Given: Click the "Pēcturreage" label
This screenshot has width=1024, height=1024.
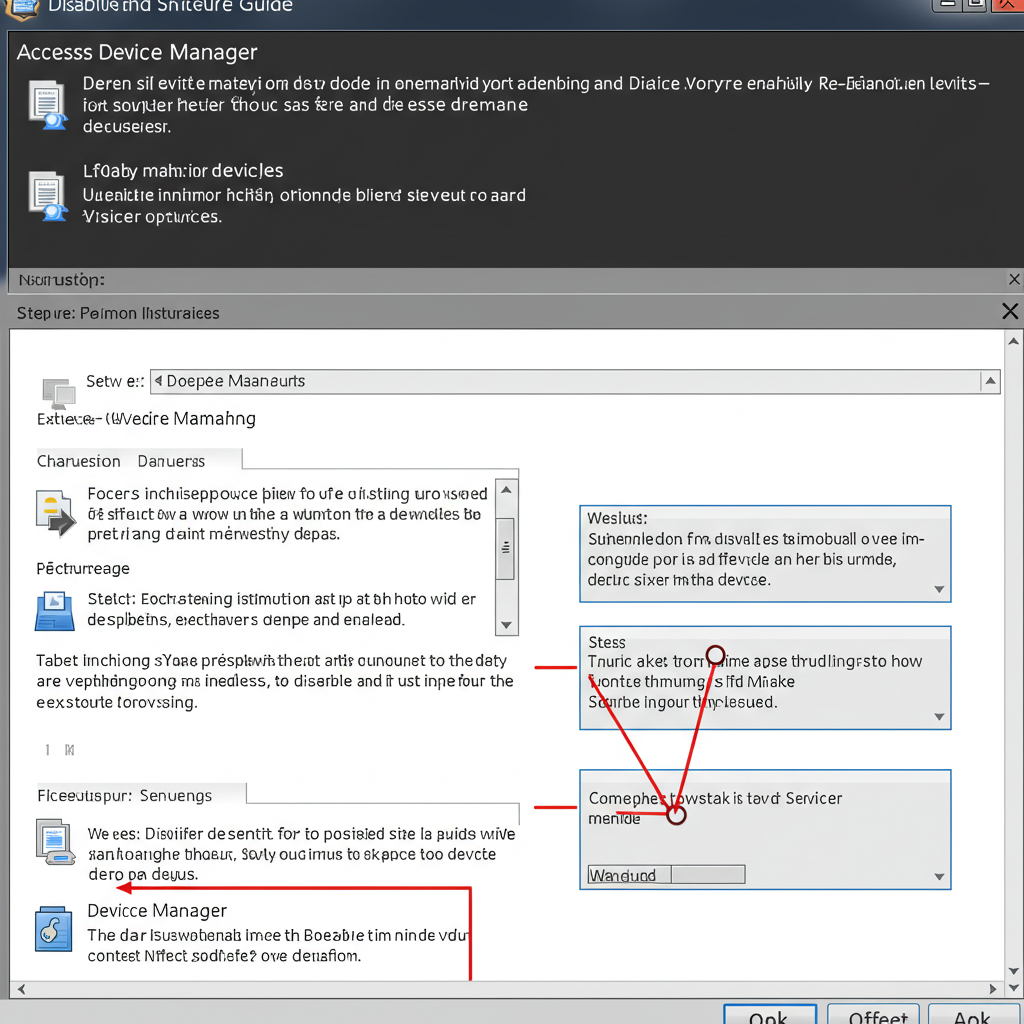Looking at the screenshot, I should click(x=83, y=568).
